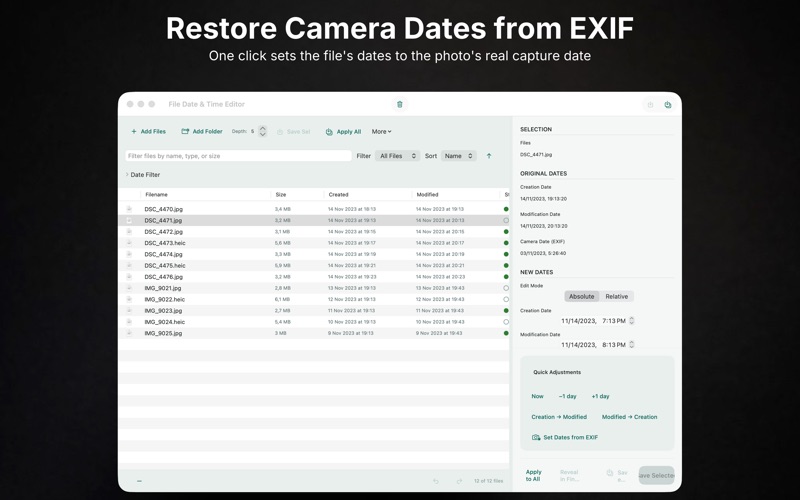The image size is (800, 500).
Task: Open the Sort Name dropdown
Action: [x=459, y=156]
